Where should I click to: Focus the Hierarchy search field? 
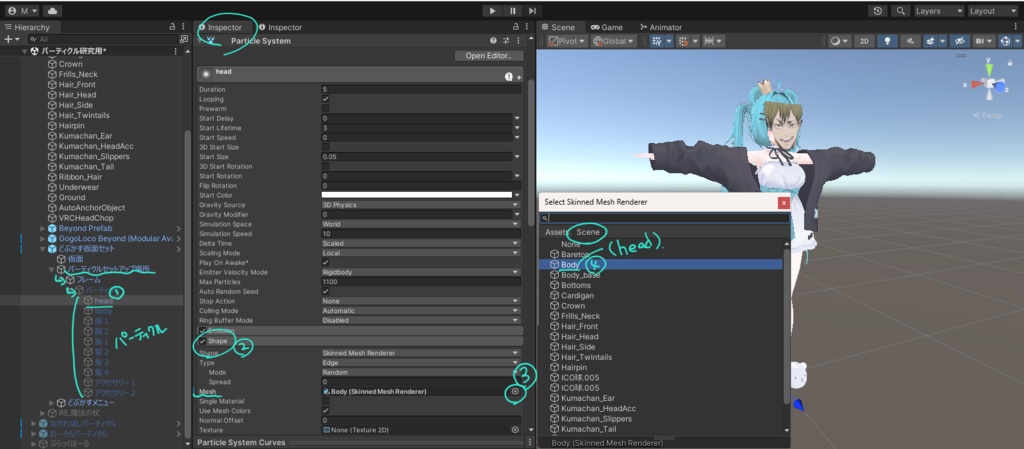pos(101,39)
